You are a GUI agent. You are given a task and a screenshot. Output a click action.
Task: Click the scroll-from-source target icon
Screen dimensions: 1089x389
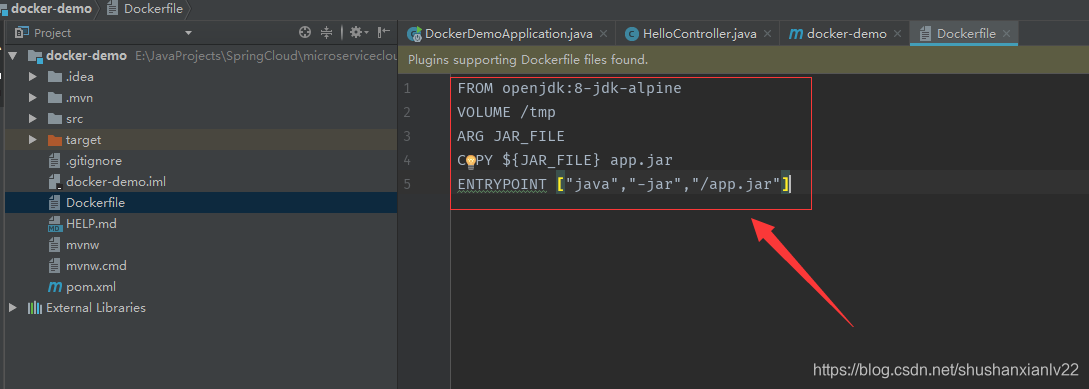pos(304,32)
